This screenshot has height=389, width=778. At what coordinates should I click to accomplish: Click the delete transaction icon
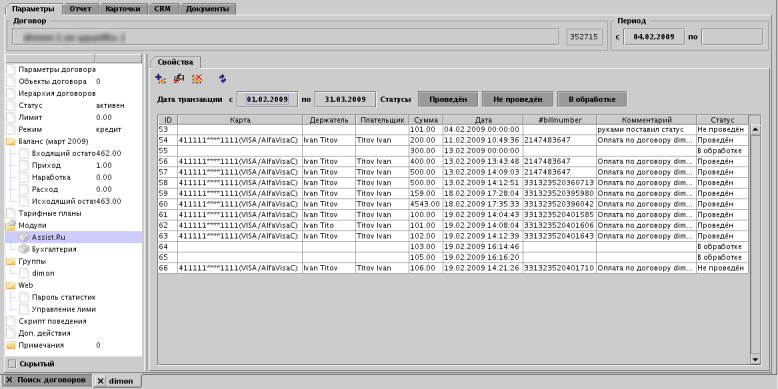coord(197,78)
